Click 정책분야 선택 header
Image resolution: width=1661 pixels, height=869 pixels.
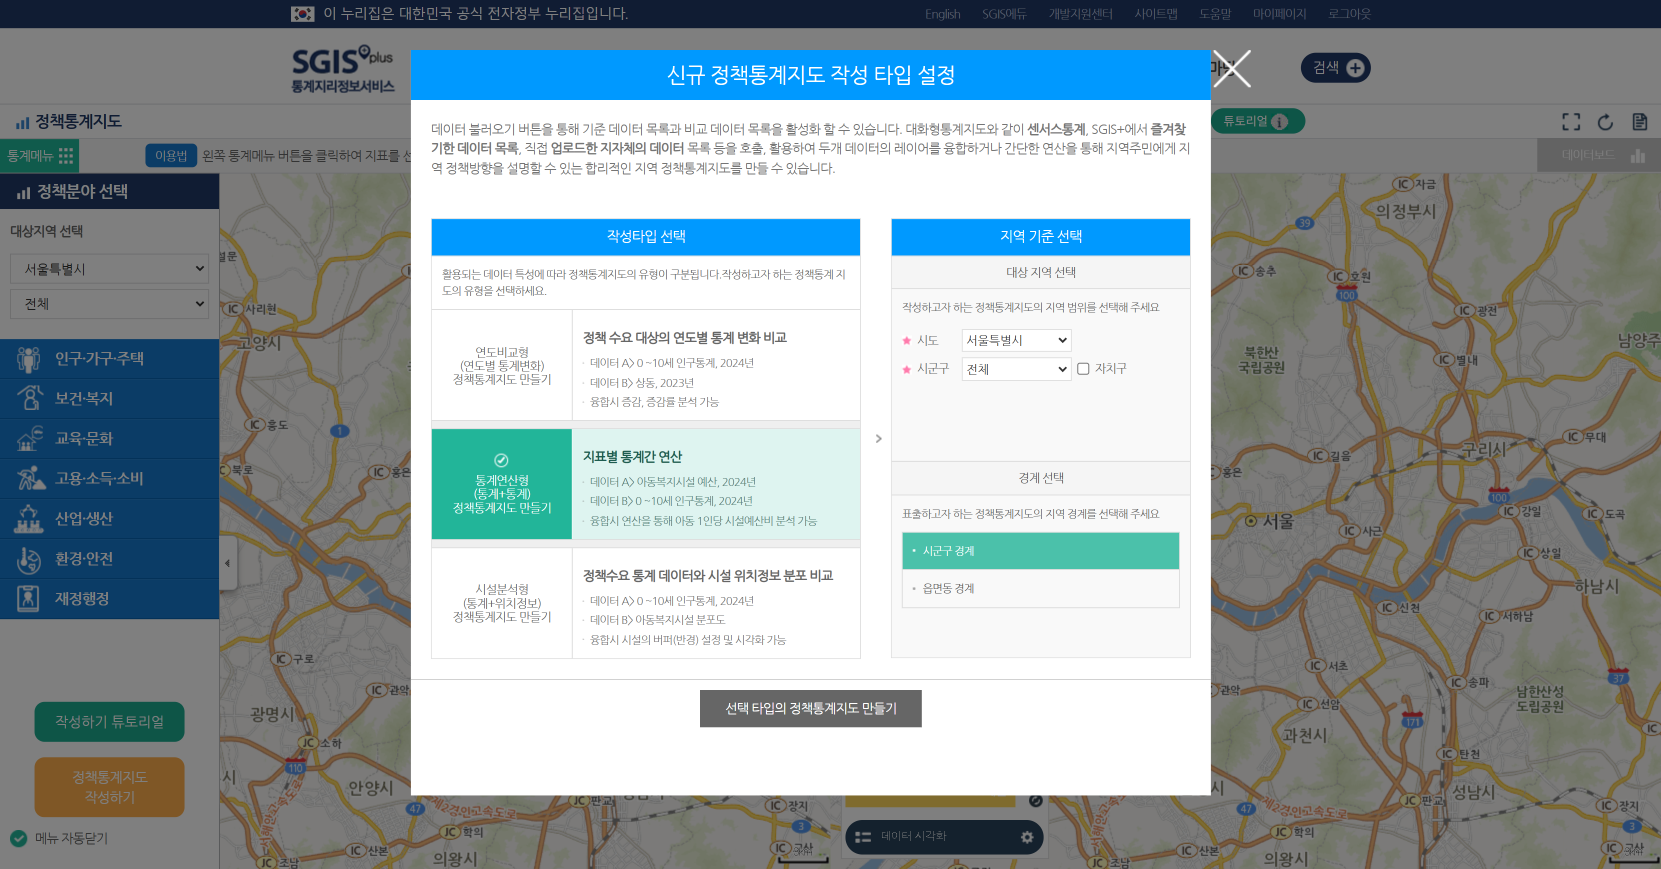pos(109,191)
